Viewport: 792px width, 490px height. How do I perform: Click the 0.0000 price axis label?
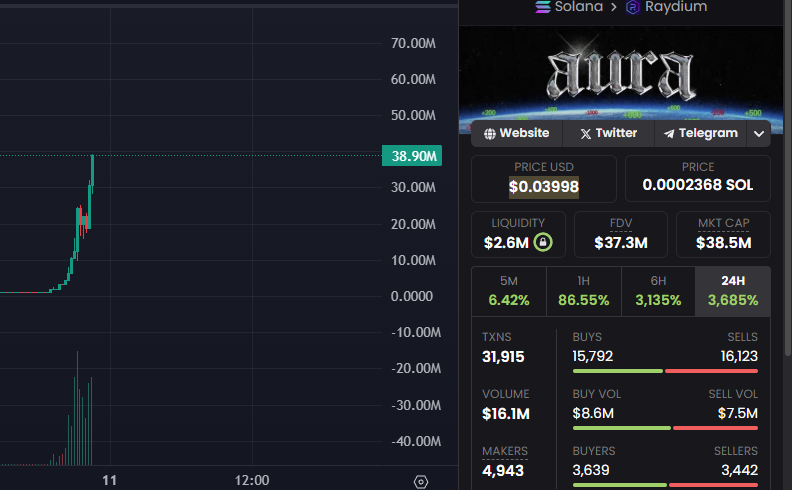point(412,297)
